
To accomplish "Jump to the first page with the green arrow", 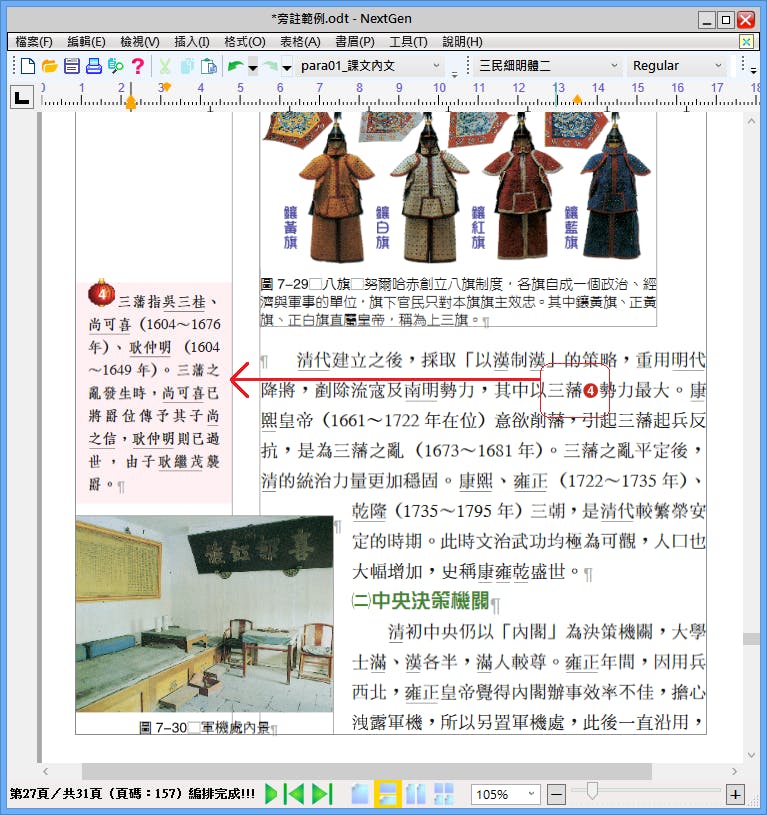I will [x=295, y=794].
